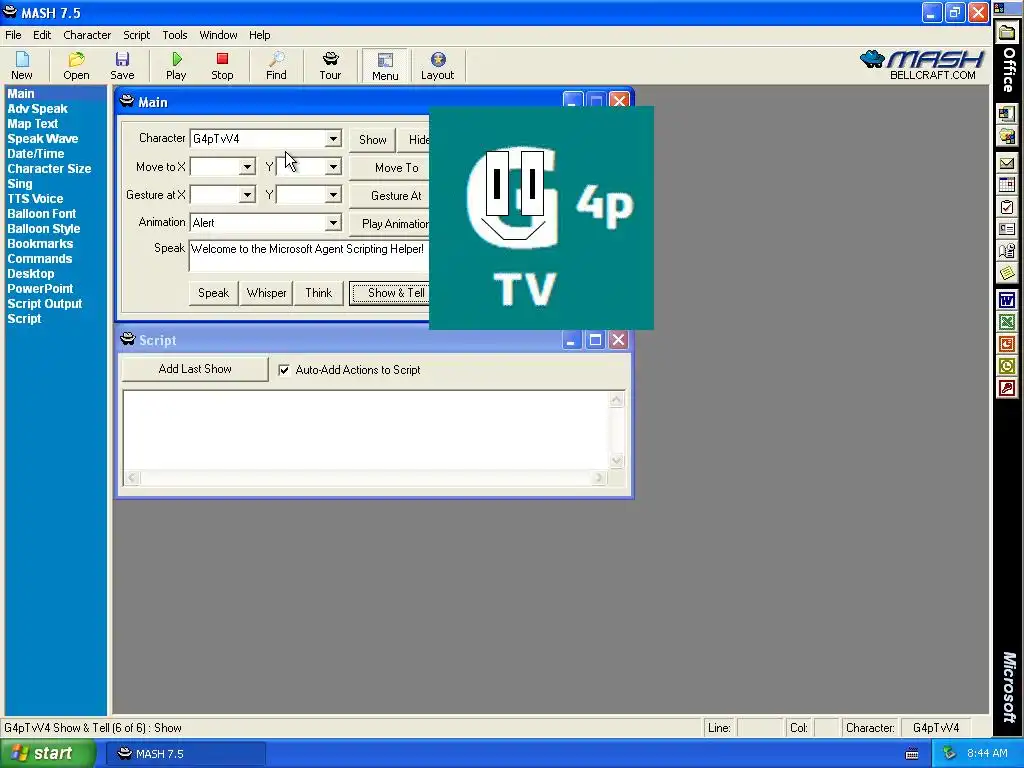Start the script with the Play icon
Image resolution: width=1024 pixels, height=768 pixels.
pos(176,66)
